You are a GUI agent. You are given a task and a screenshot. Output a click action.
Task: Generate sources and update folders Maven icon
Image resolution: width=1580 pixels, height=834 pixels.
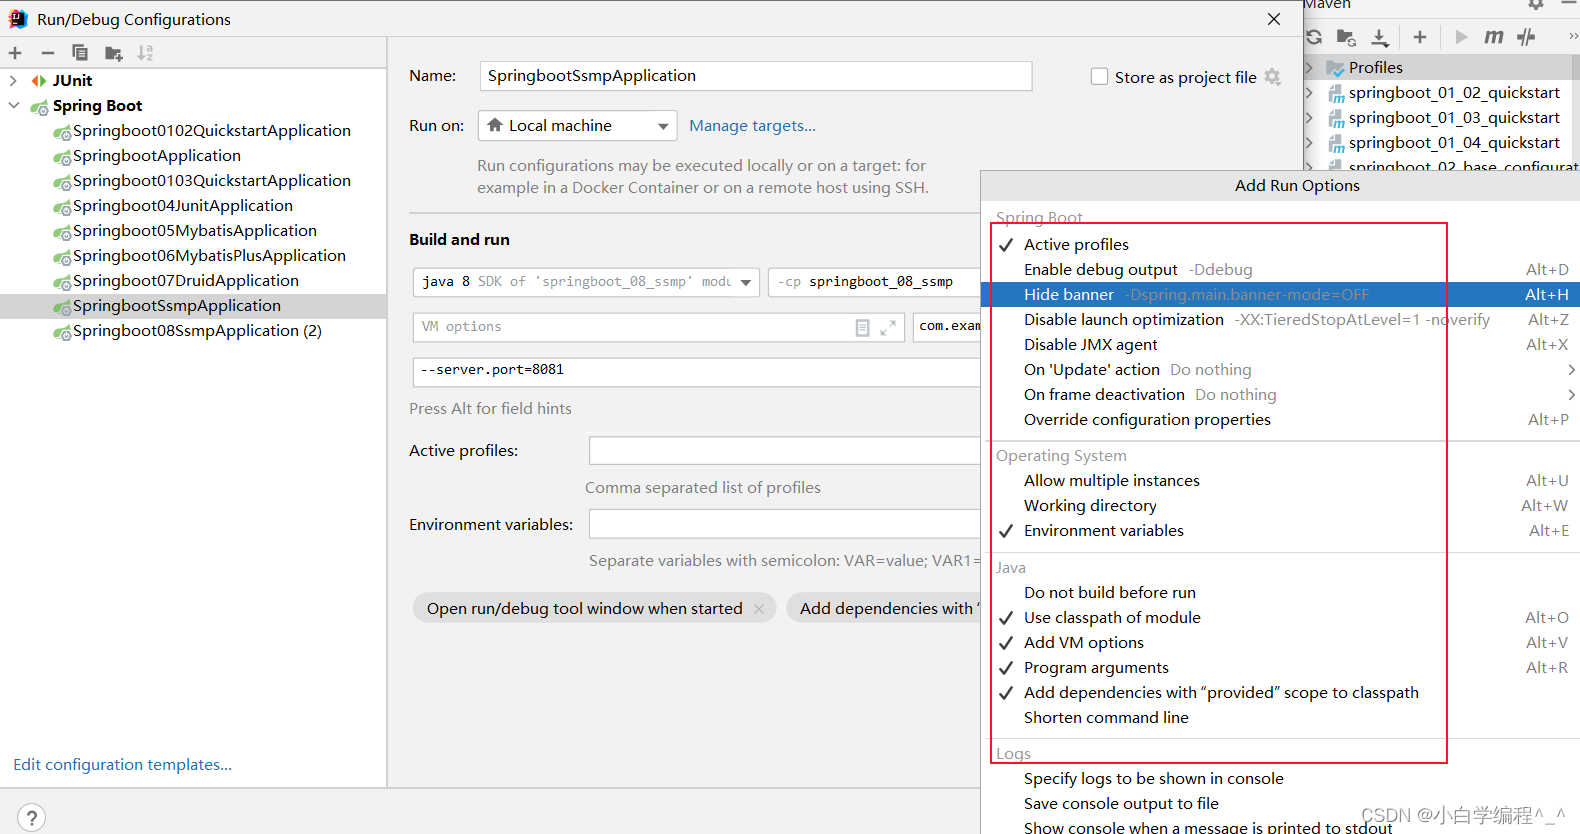point(1347,37)
